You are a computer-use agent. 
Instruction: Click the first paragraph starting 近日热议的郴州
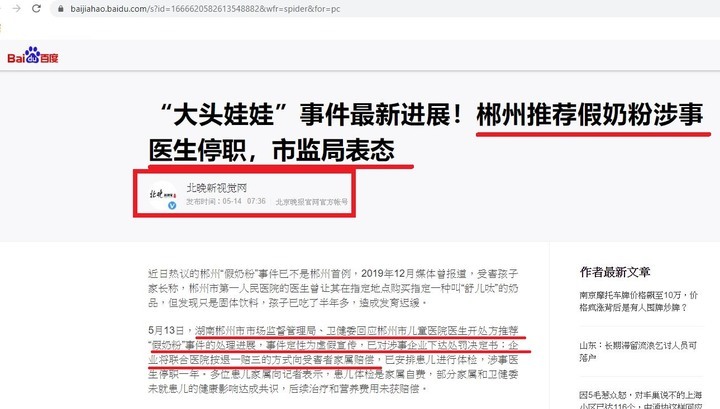tap(333, 288)
